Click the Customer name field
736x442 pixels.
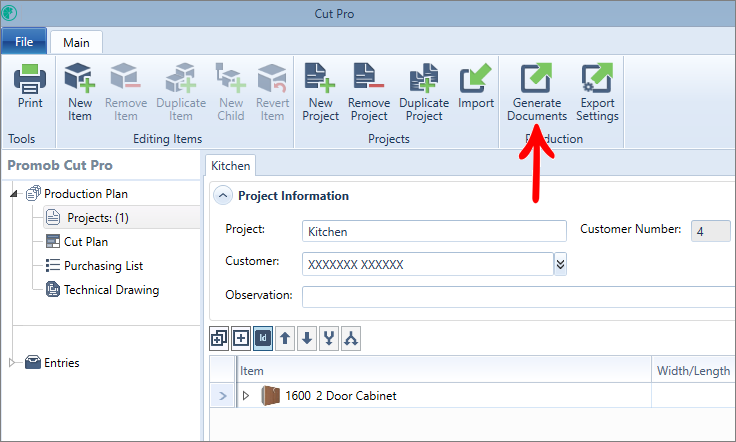pyautogui.click(x=428, y=264)
